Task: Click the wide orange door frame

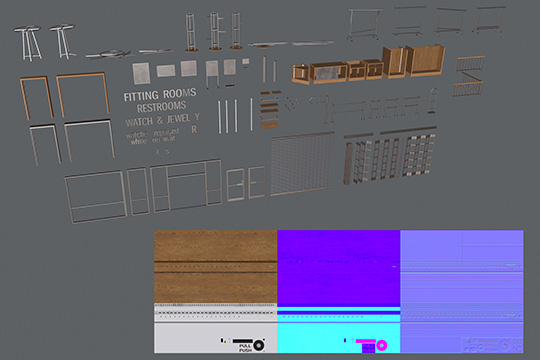Action: click(83, 95)
